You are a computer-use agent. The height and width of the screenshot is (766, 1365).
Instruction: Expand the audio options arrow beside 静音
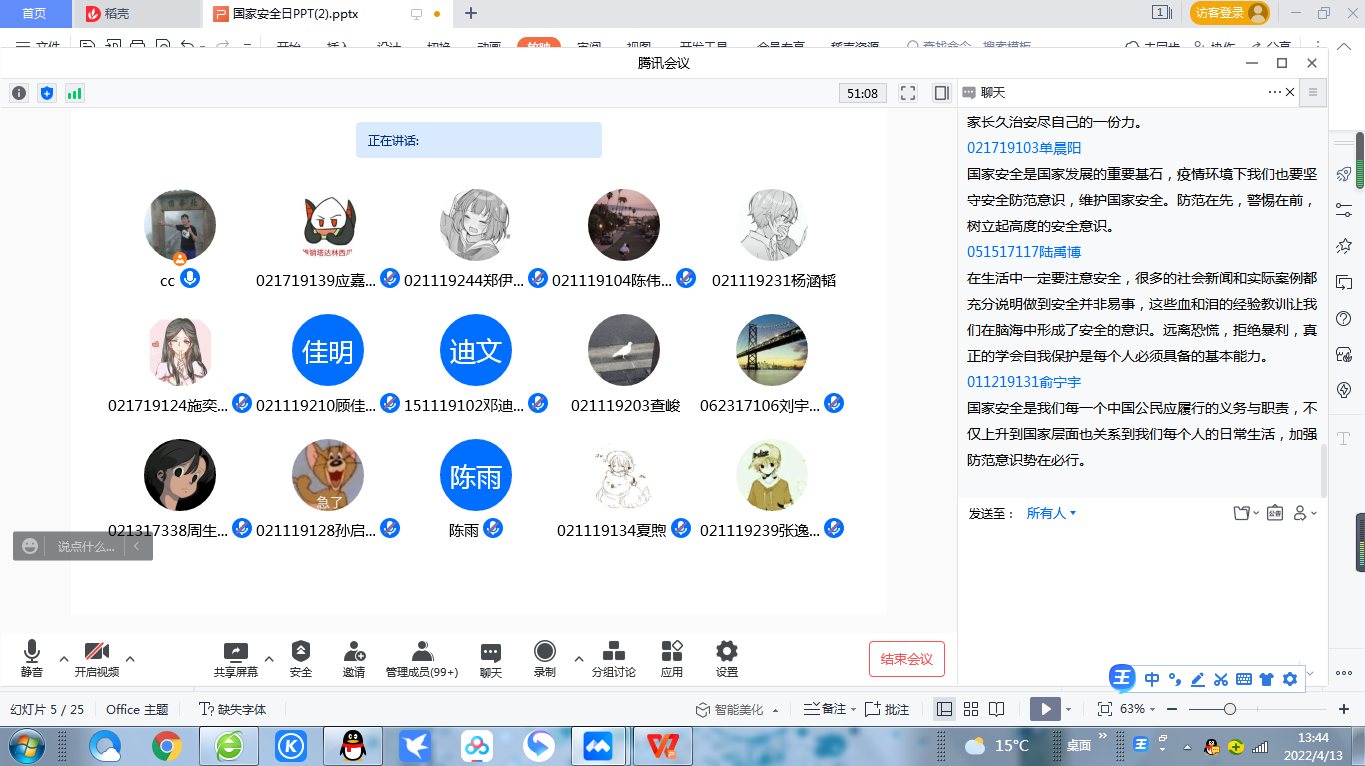(64, 659)
